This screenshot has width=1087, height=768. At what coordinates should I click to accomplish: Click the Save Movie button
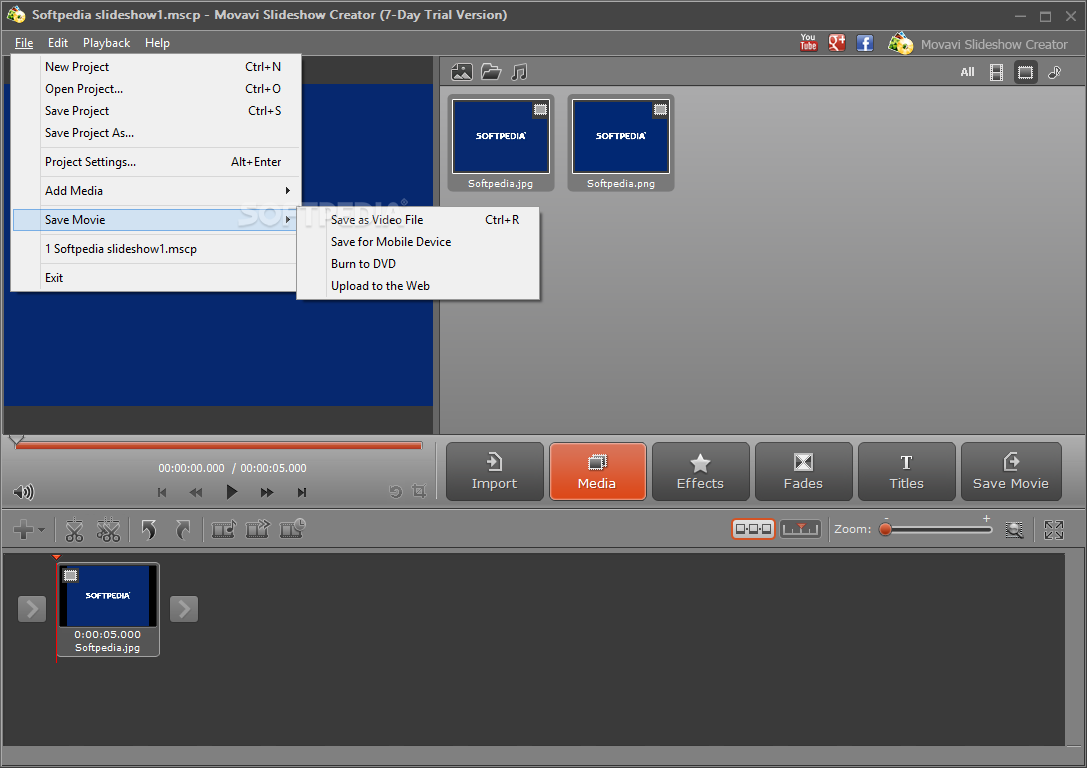(x=1011, y=472)
